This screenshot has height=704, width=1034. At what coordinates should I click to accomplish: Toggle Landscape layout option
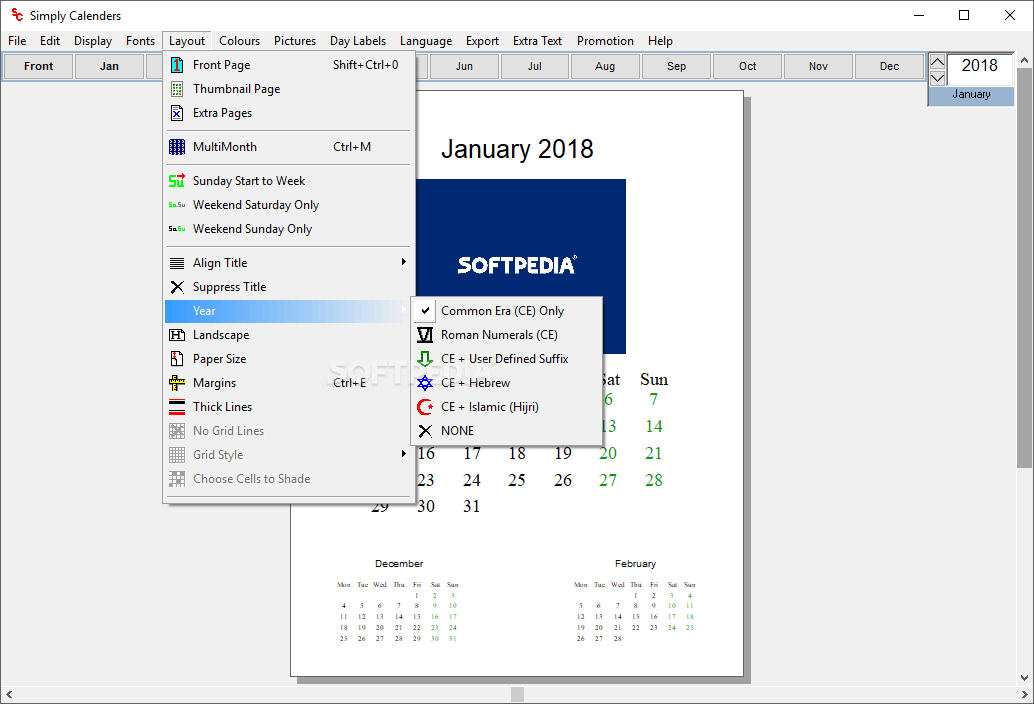288,335
